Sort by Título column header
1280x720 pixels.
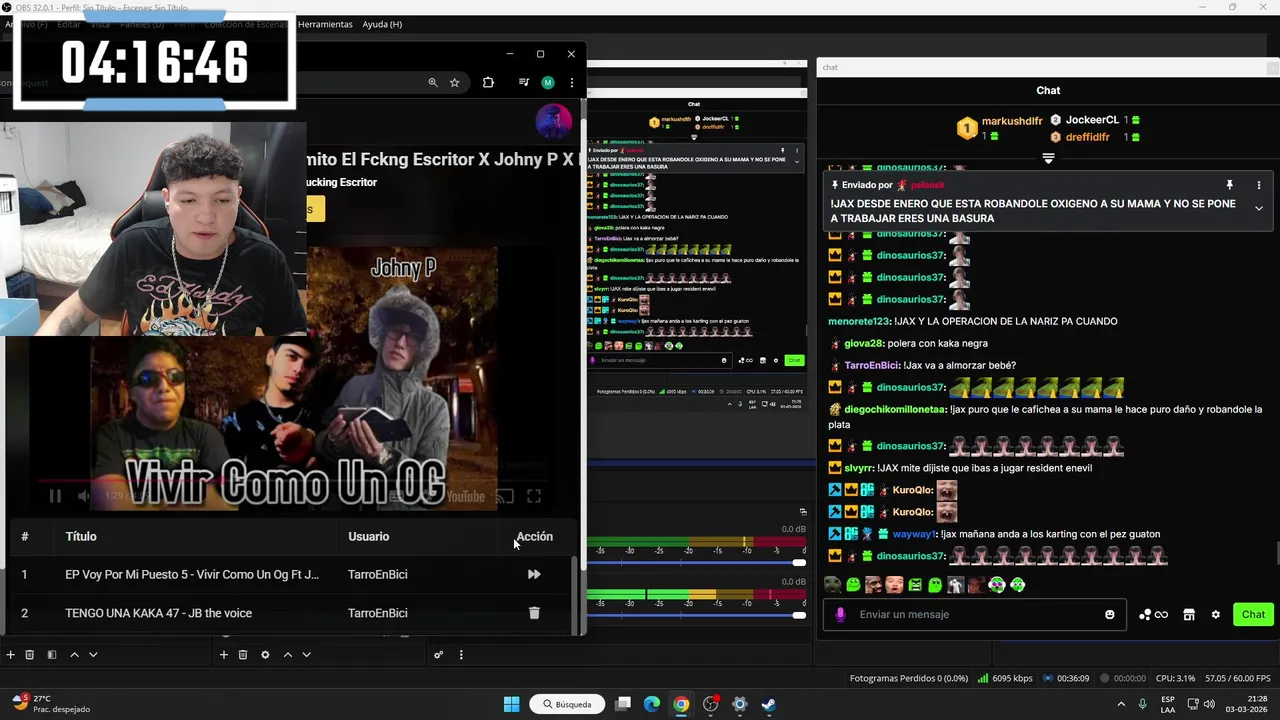81,536
